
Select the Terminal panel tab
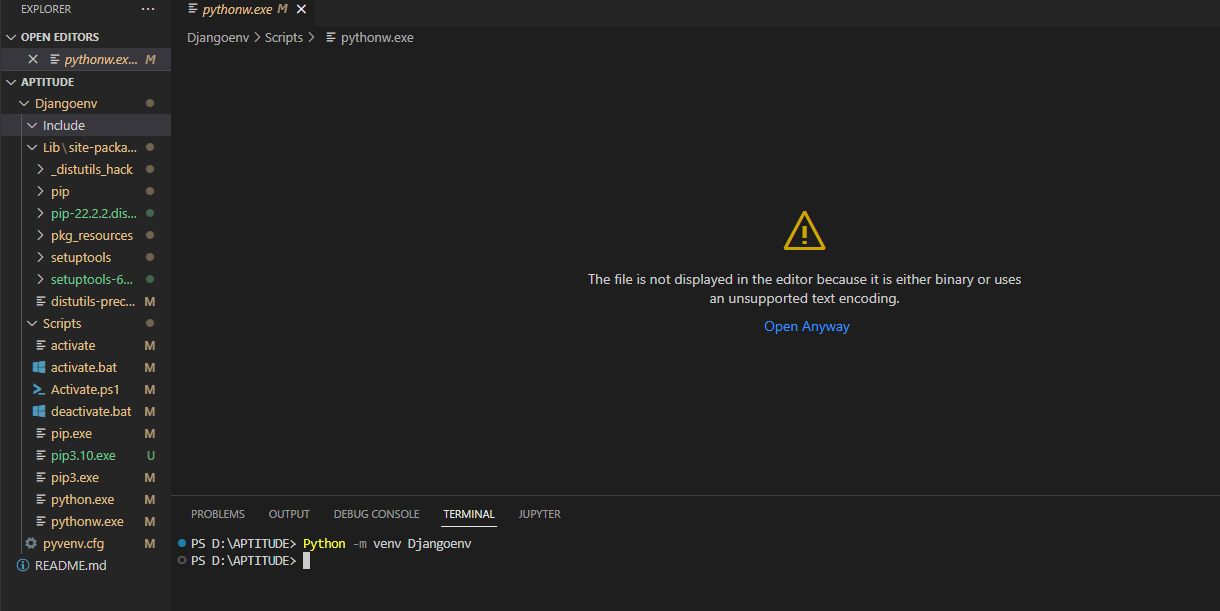click(x=469, y=514)
